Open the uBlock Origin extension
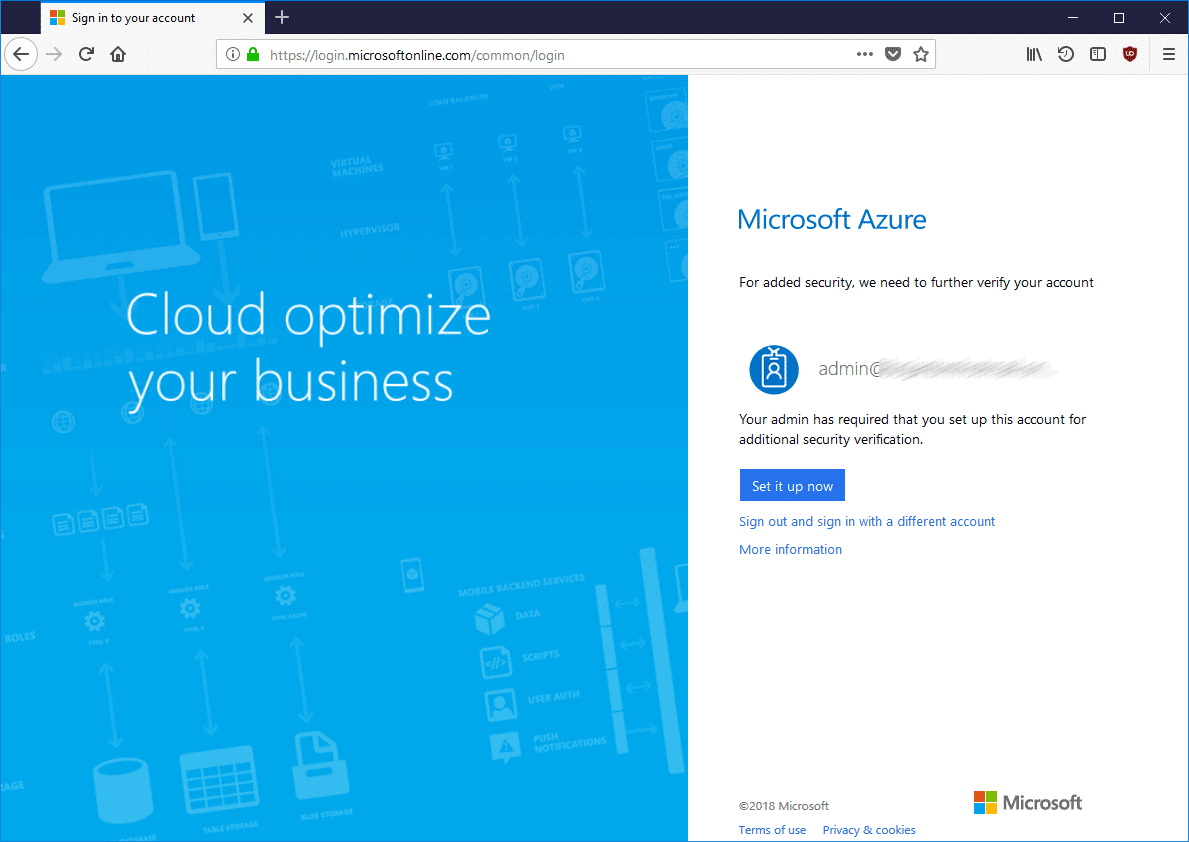The image size is (1189, 842). pyautogui.click(x=1130, y=54)
